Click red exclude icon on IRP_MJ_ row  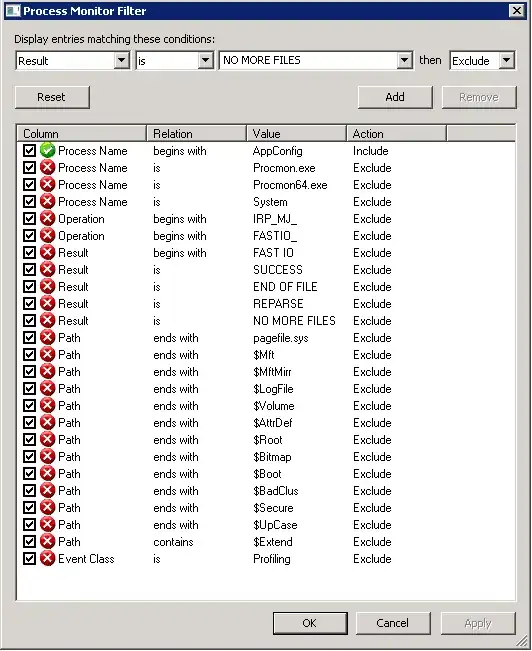48,218
